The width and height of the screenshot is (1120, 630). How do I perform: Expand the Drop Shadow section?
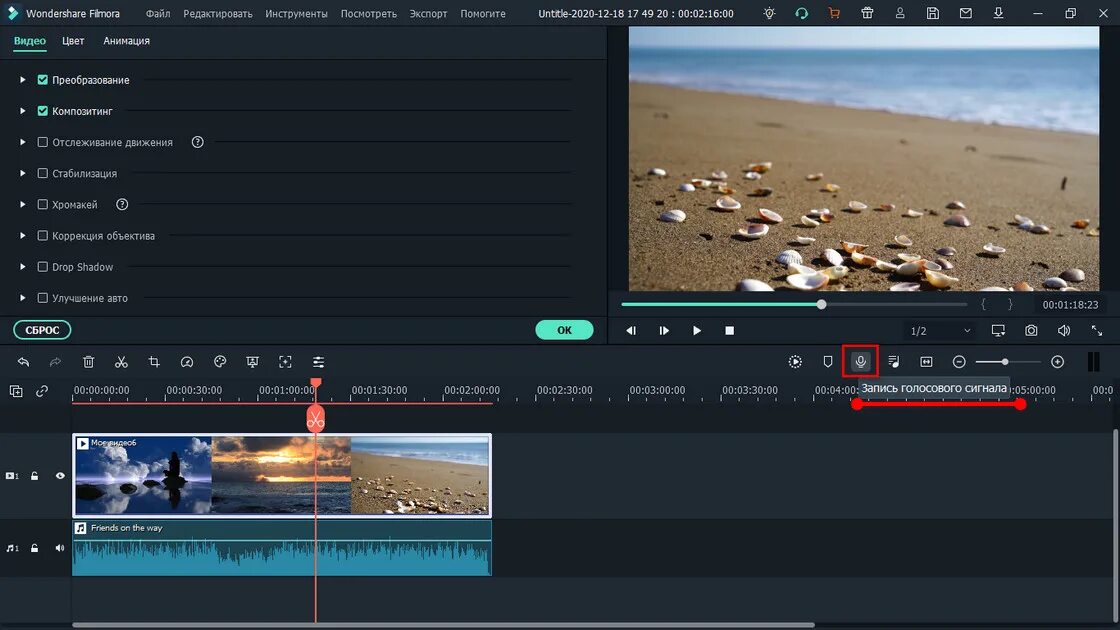(21, 267)
